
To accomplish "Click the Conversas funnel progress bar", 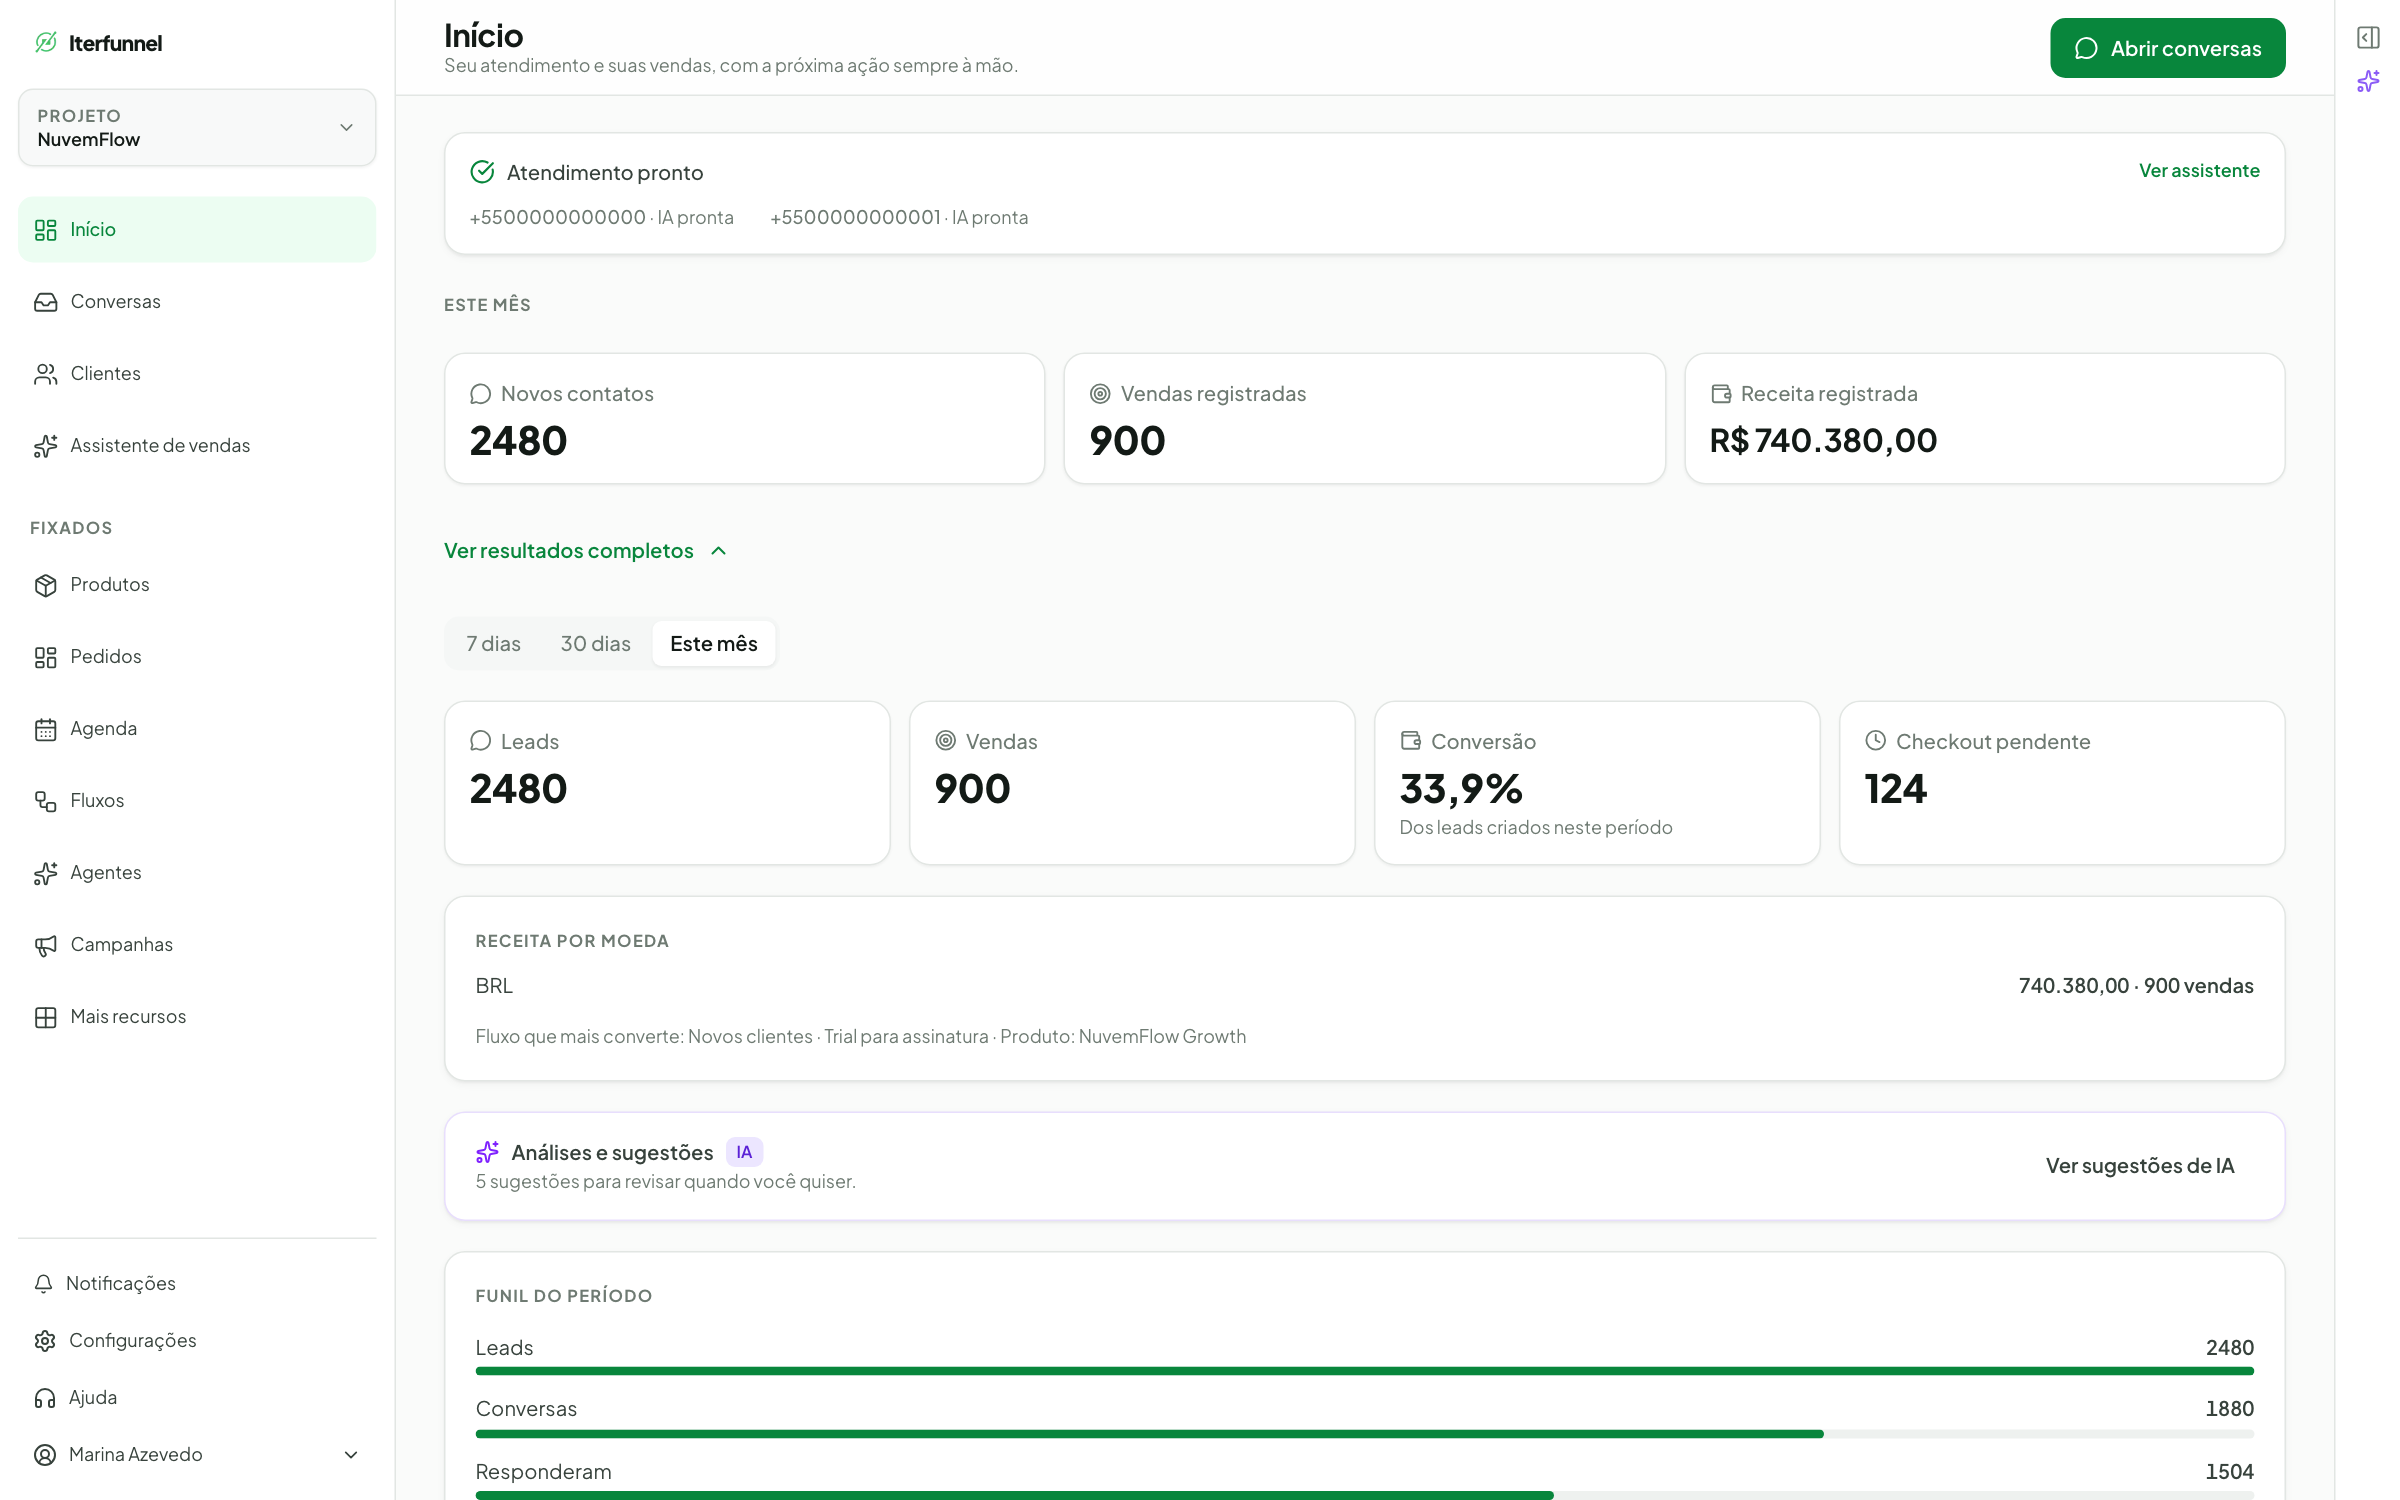I will point(1364,1434).
